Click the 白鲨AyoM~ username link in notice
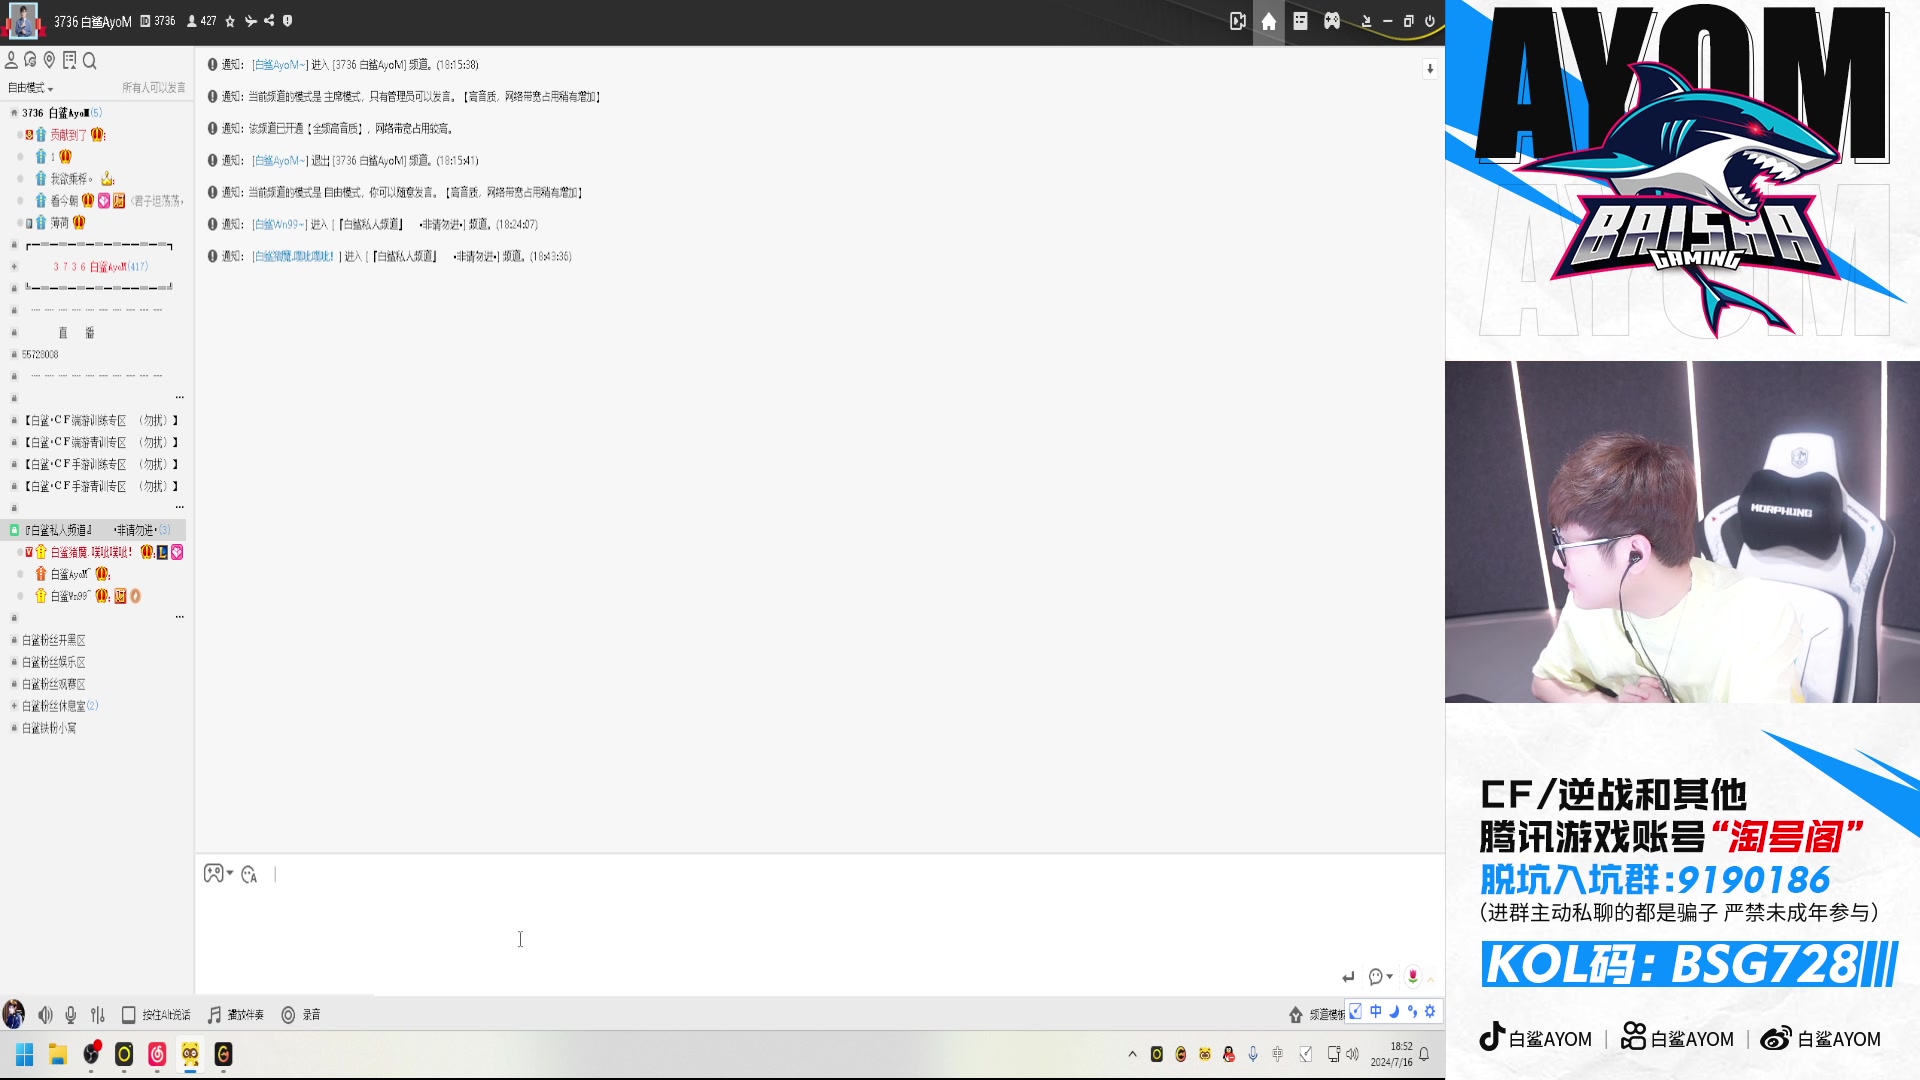1920x1080 pixels. (x=279, y=65)
